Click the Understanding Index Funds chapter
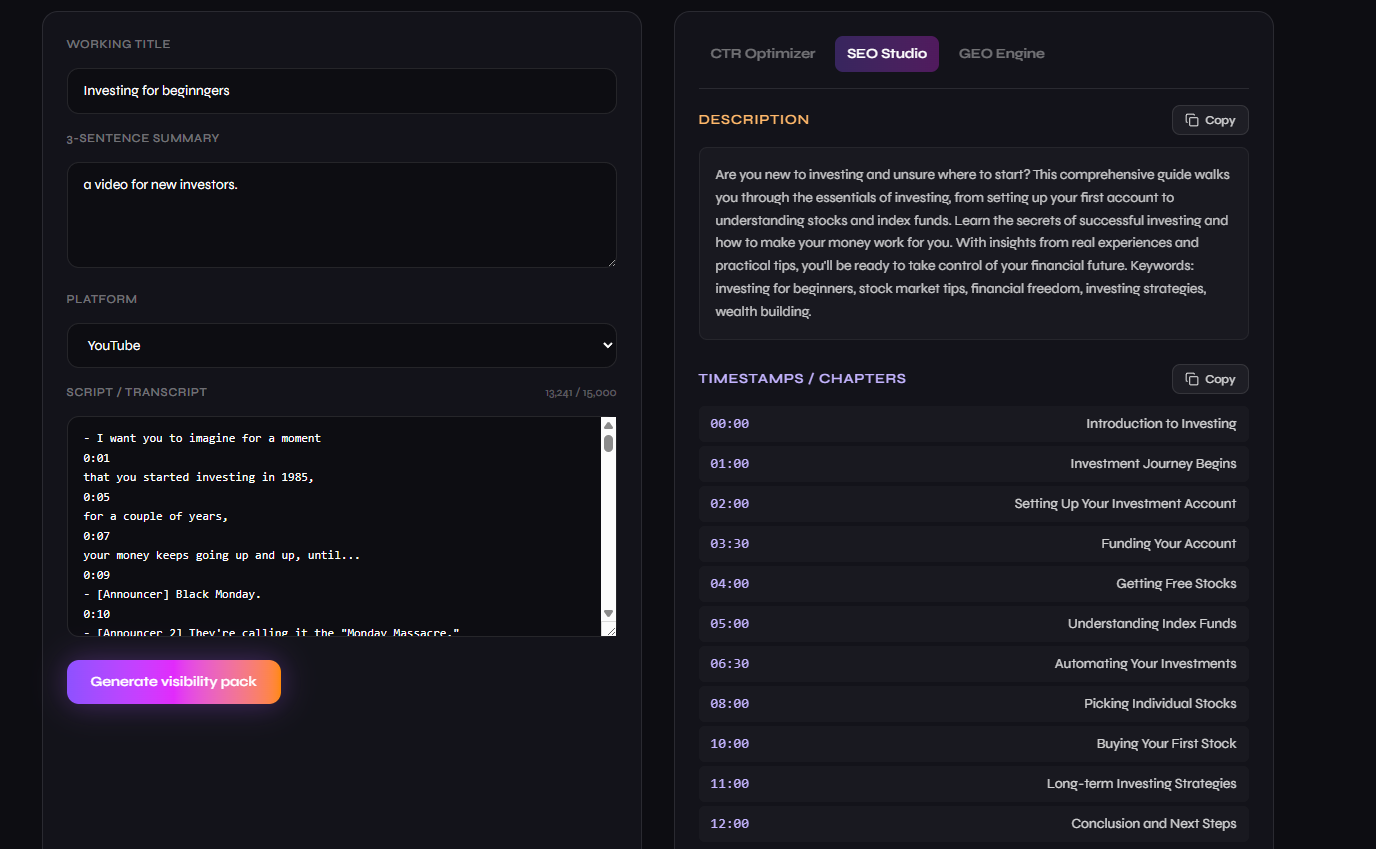This screenshot has height=849, width=1376. [974, 624]
